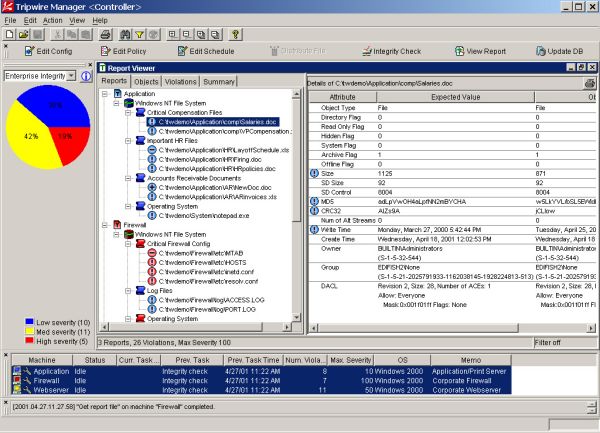Select the Firewall machine row

click(x=261, y=381)
